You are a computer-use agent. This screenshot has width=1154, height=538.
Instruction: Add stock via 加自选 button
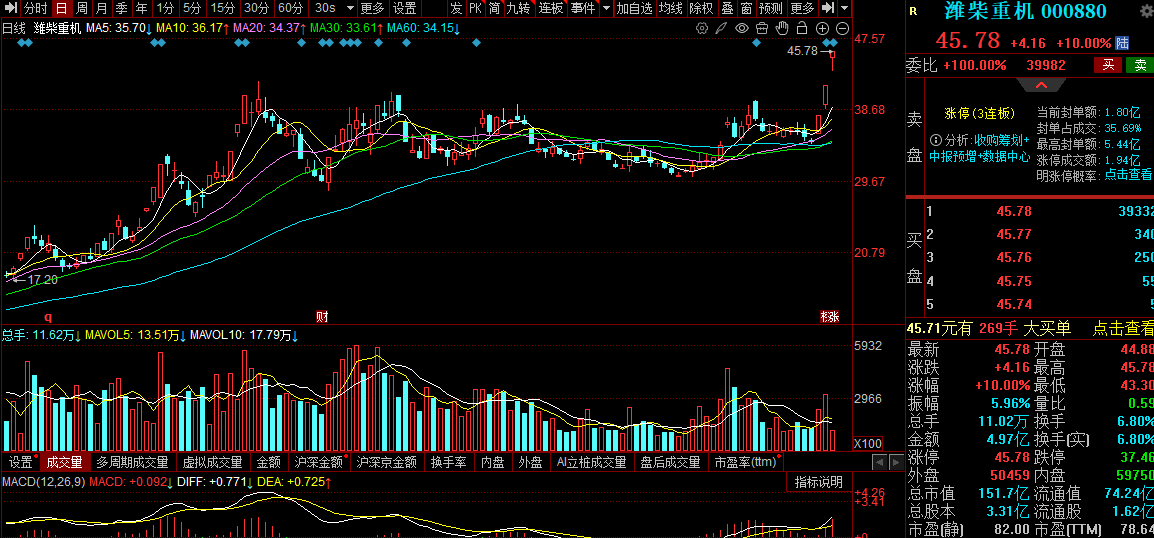[x=634, y=9]
